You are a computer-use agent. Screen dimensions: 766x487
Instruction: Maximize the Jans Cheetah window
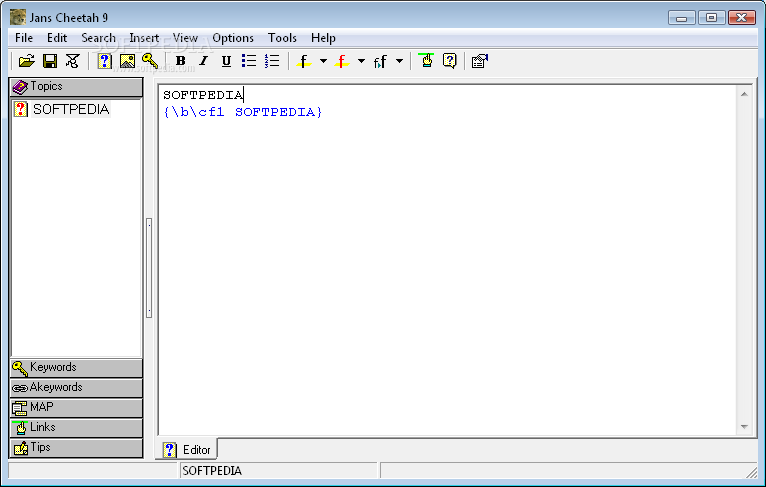(x=711, y=18)
